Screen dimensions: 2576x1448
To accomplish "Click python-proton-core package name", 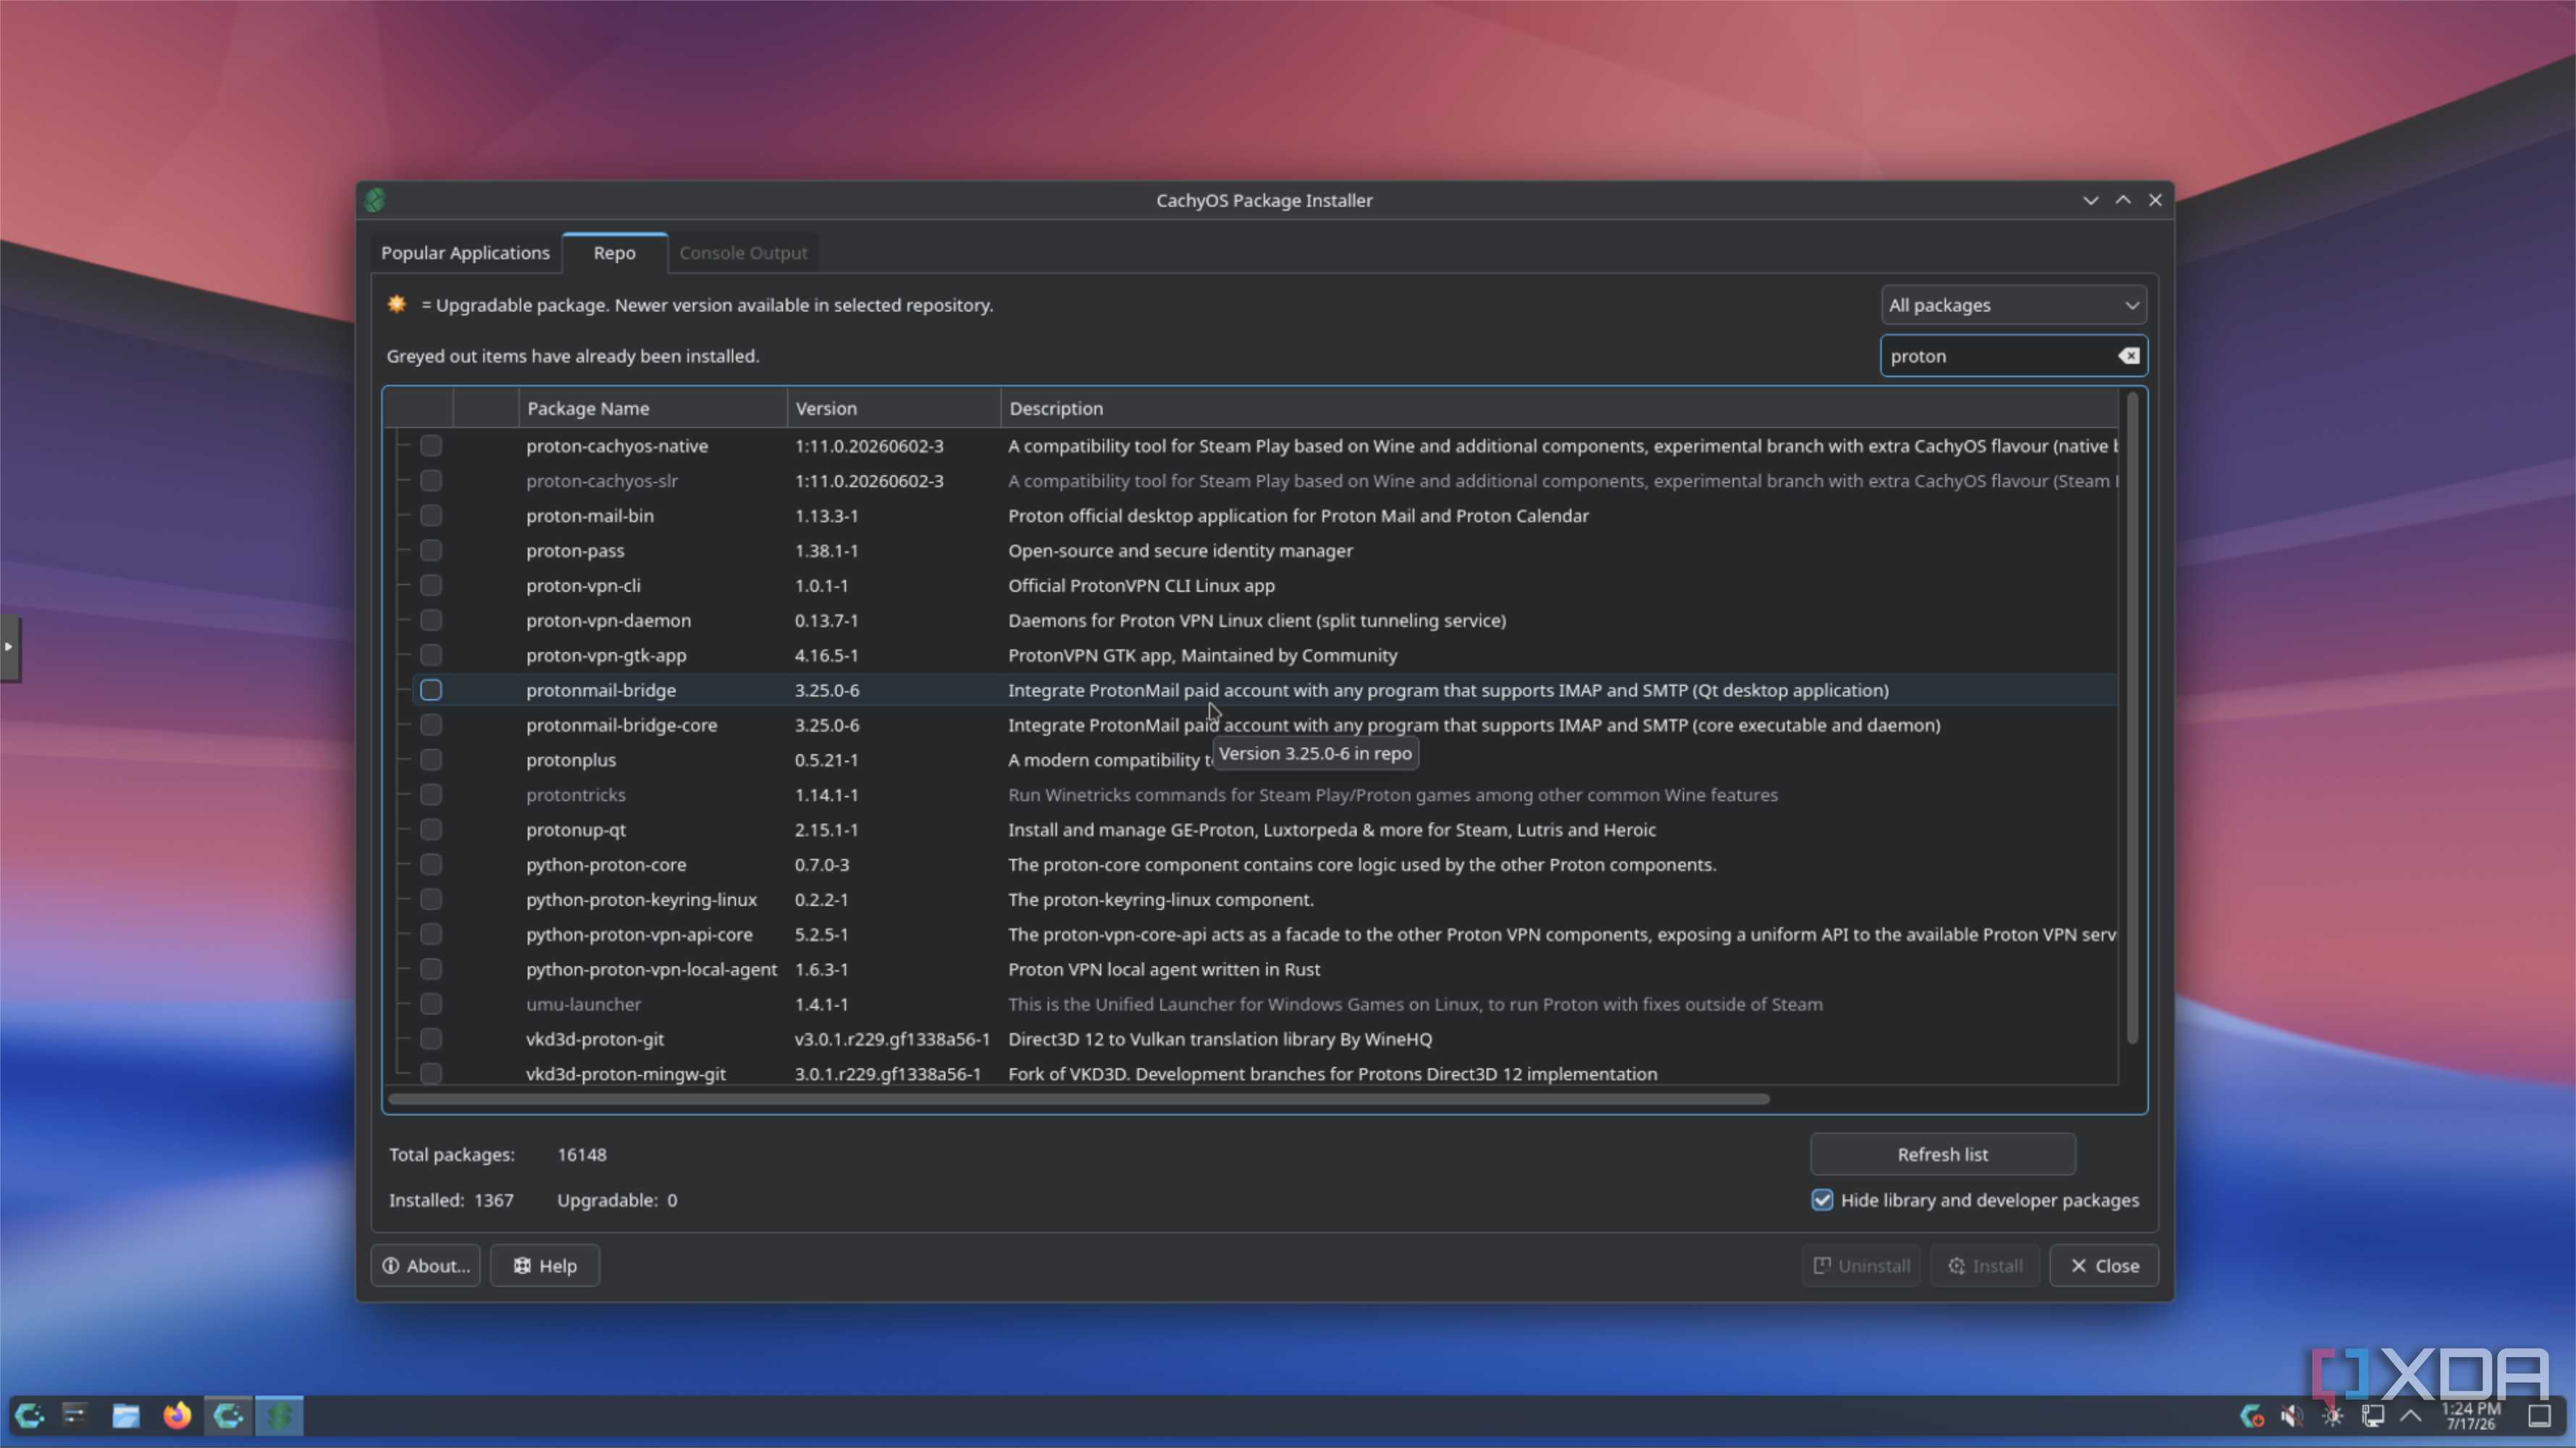I will (x=606, y=865).
